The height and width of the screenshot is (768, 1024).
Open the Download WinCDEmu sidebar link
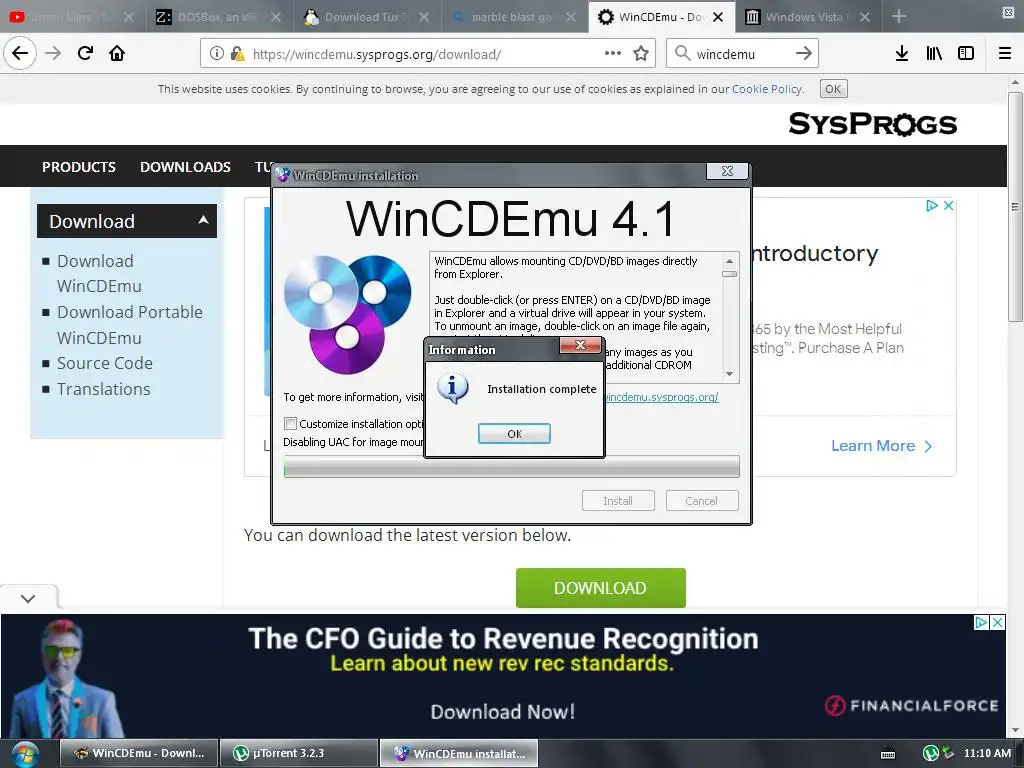coord(99,274)
